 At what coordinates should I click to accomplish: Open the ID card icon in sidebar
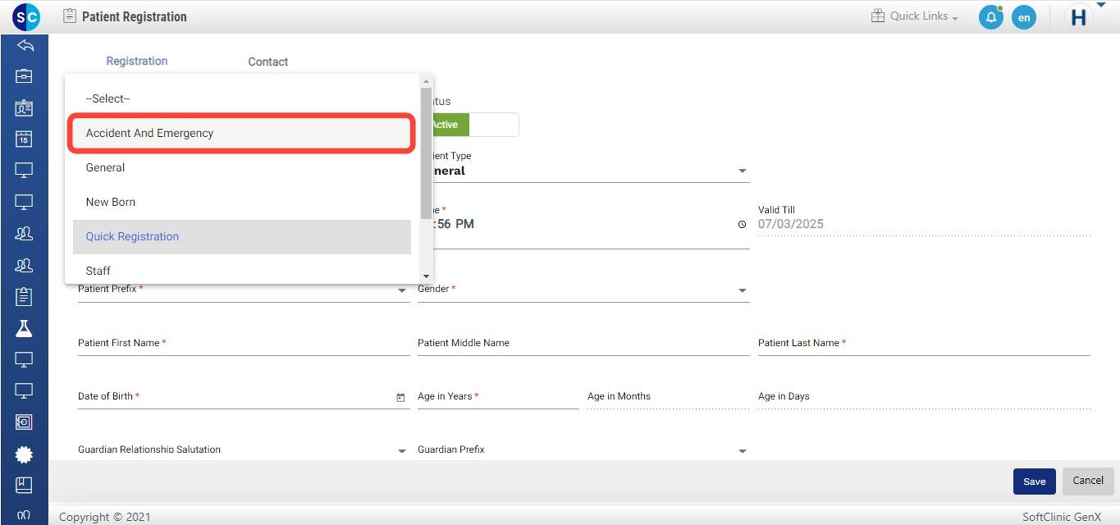point(24,108)
